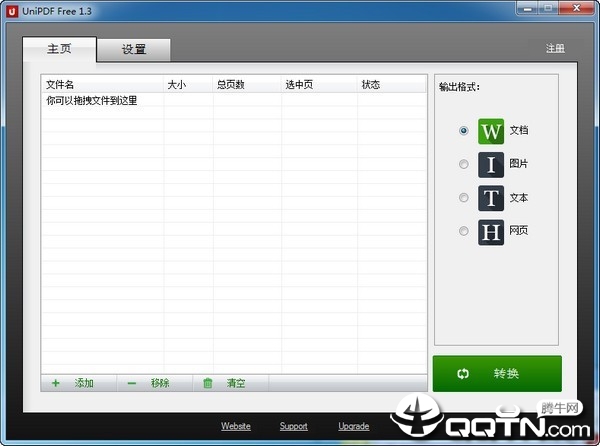
Task: Sort by the 大小 column header
Action: 188,85
